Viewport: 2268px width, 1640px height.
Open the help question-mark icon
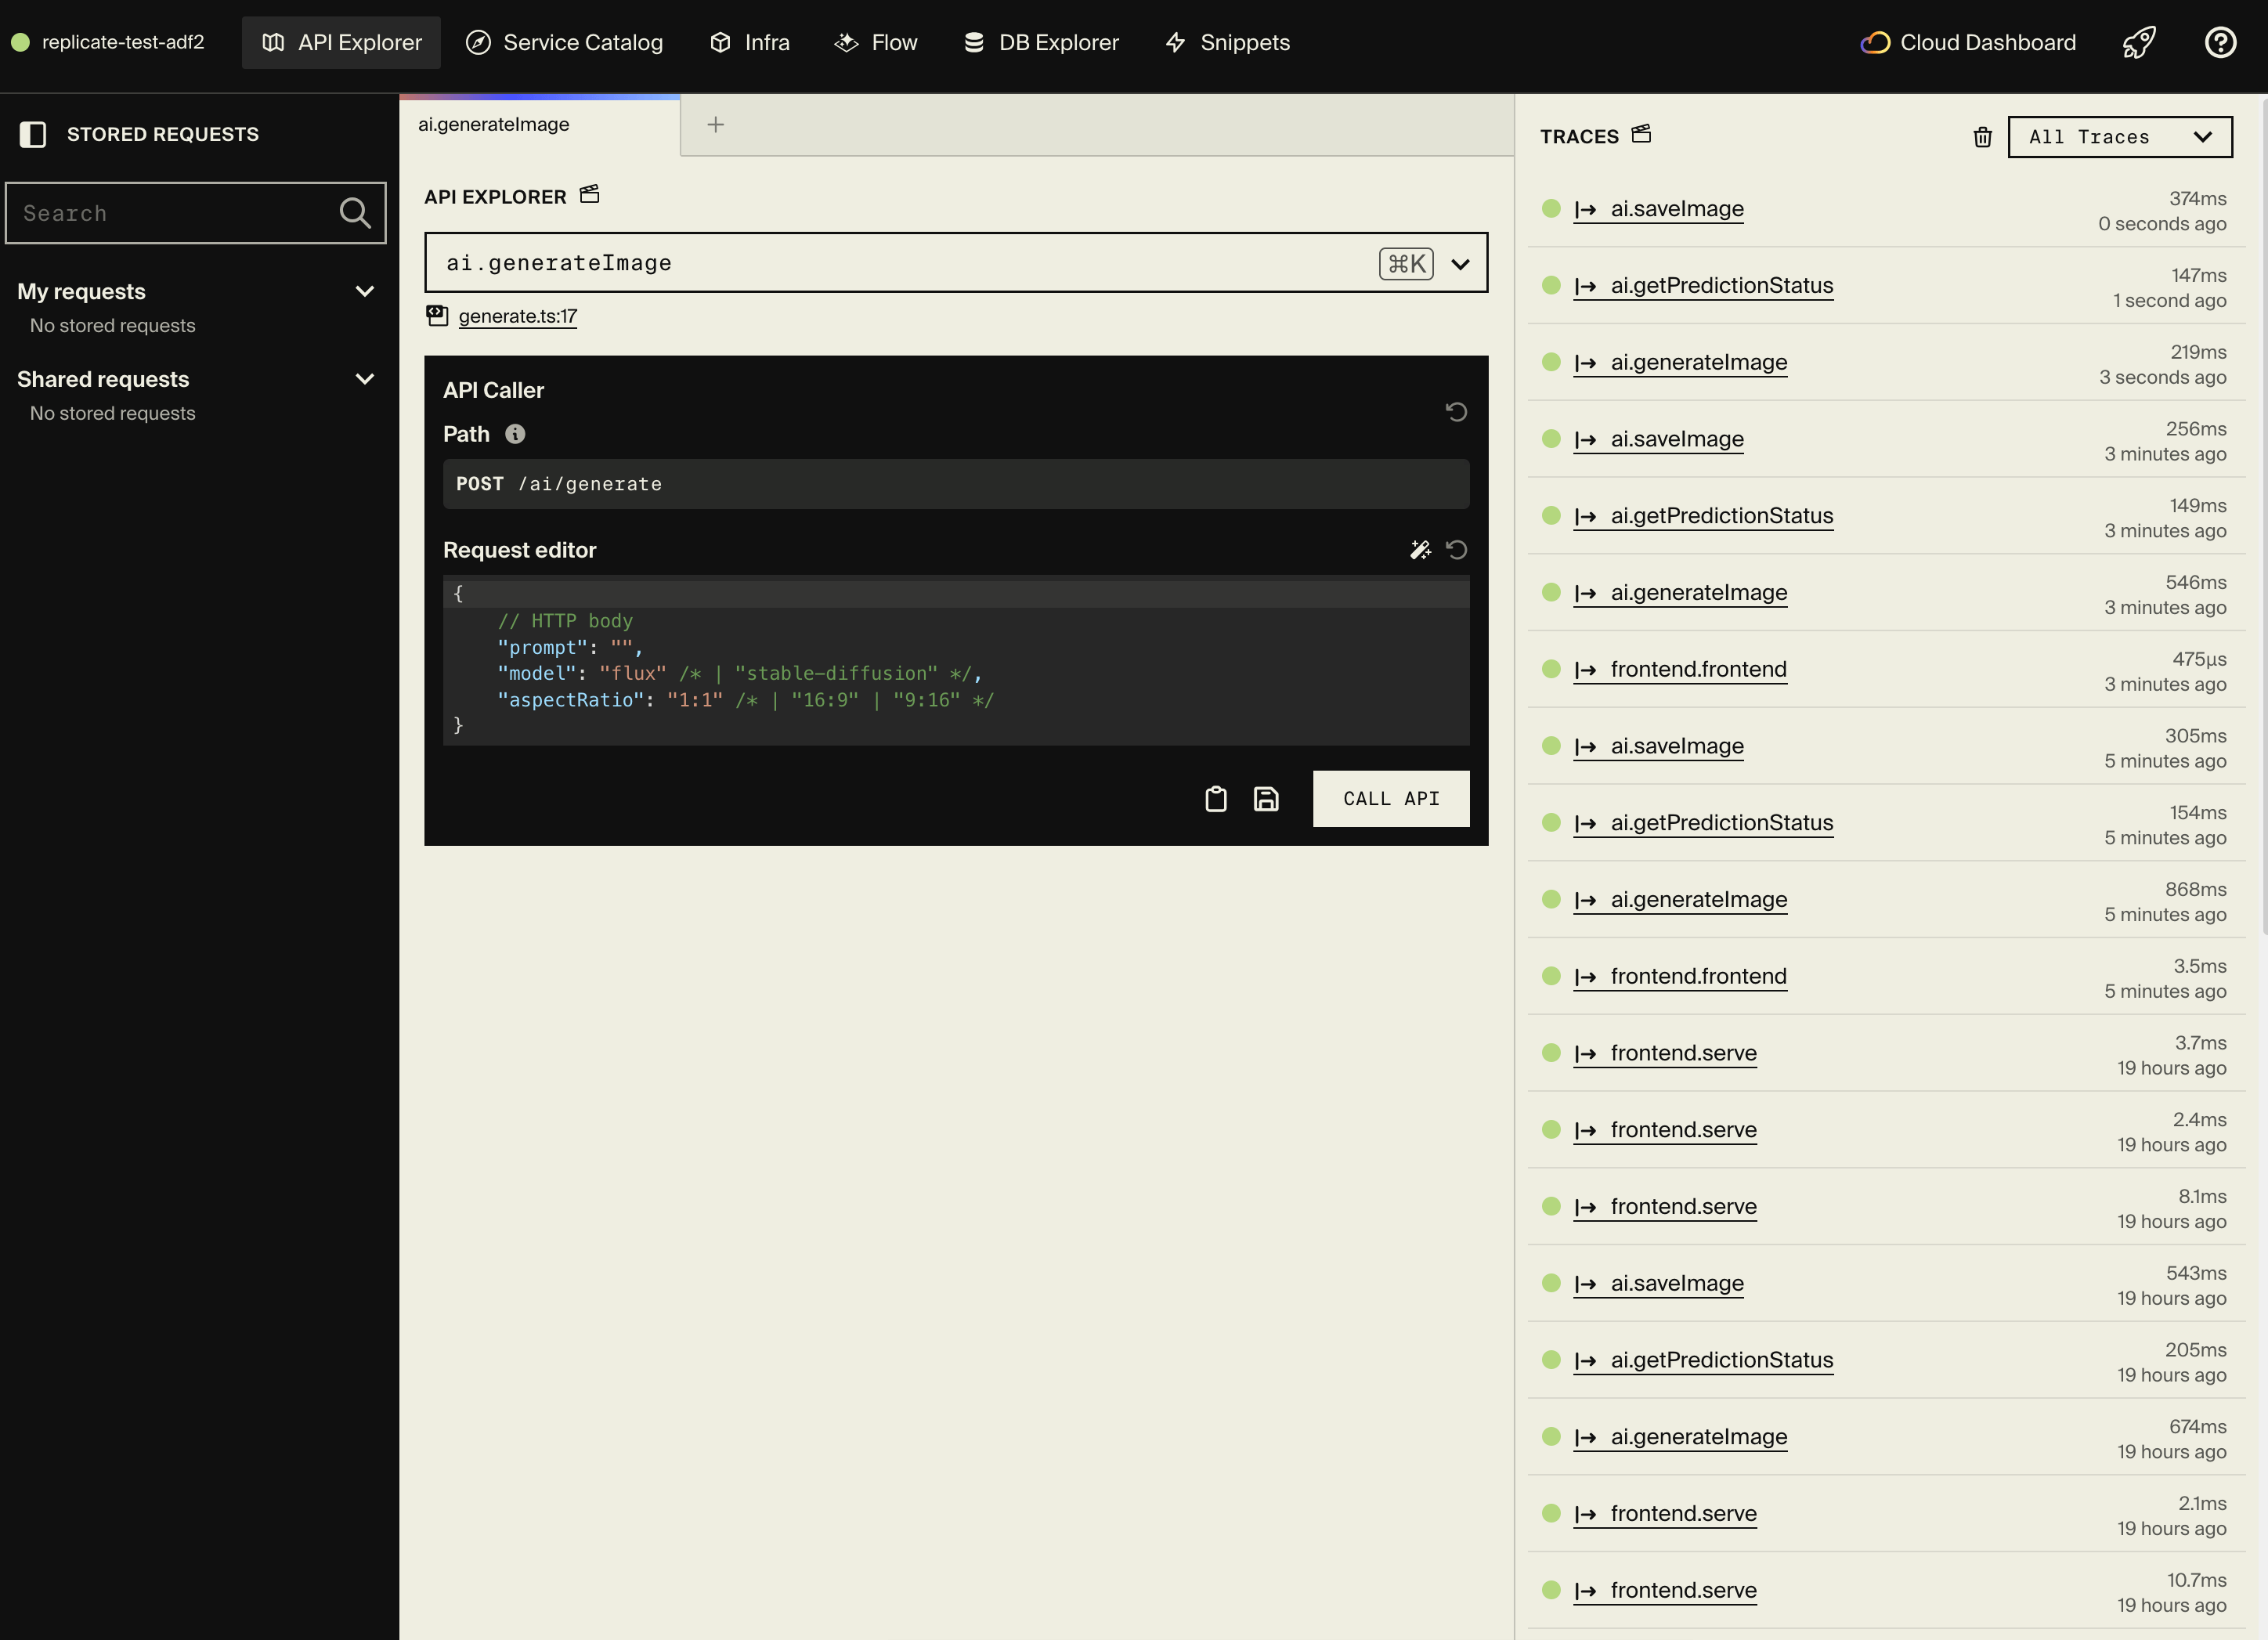2220,42
